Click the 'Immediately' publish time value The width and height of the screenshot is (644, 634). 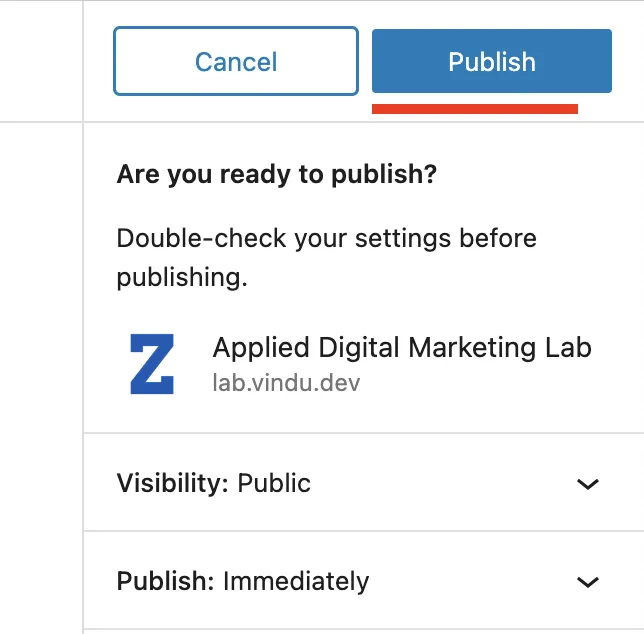(296, 581)
